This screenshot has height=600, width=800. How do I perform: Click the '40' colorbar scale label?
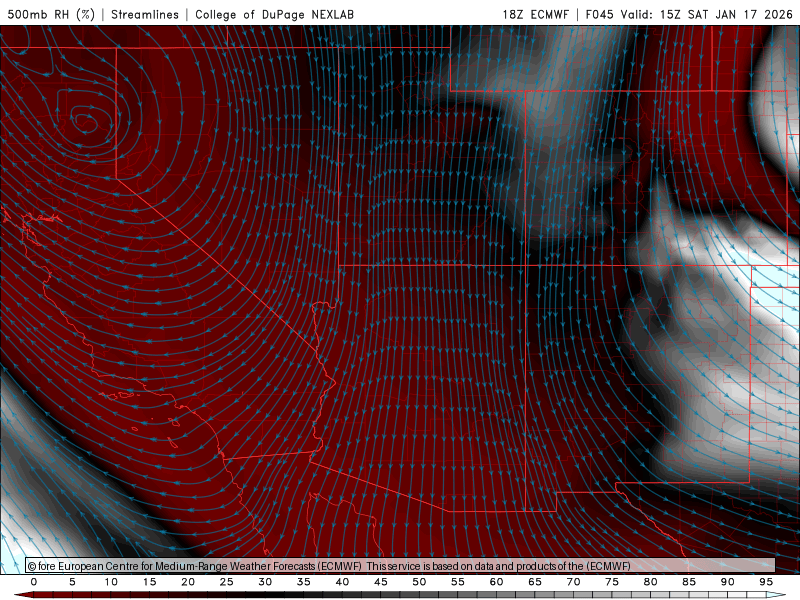click(342, 582)
